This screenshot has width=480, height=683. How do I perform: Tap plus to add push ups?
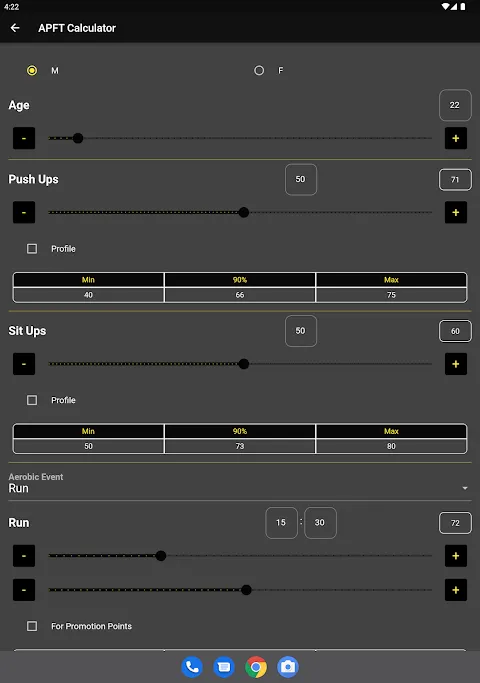coord(456,212)
